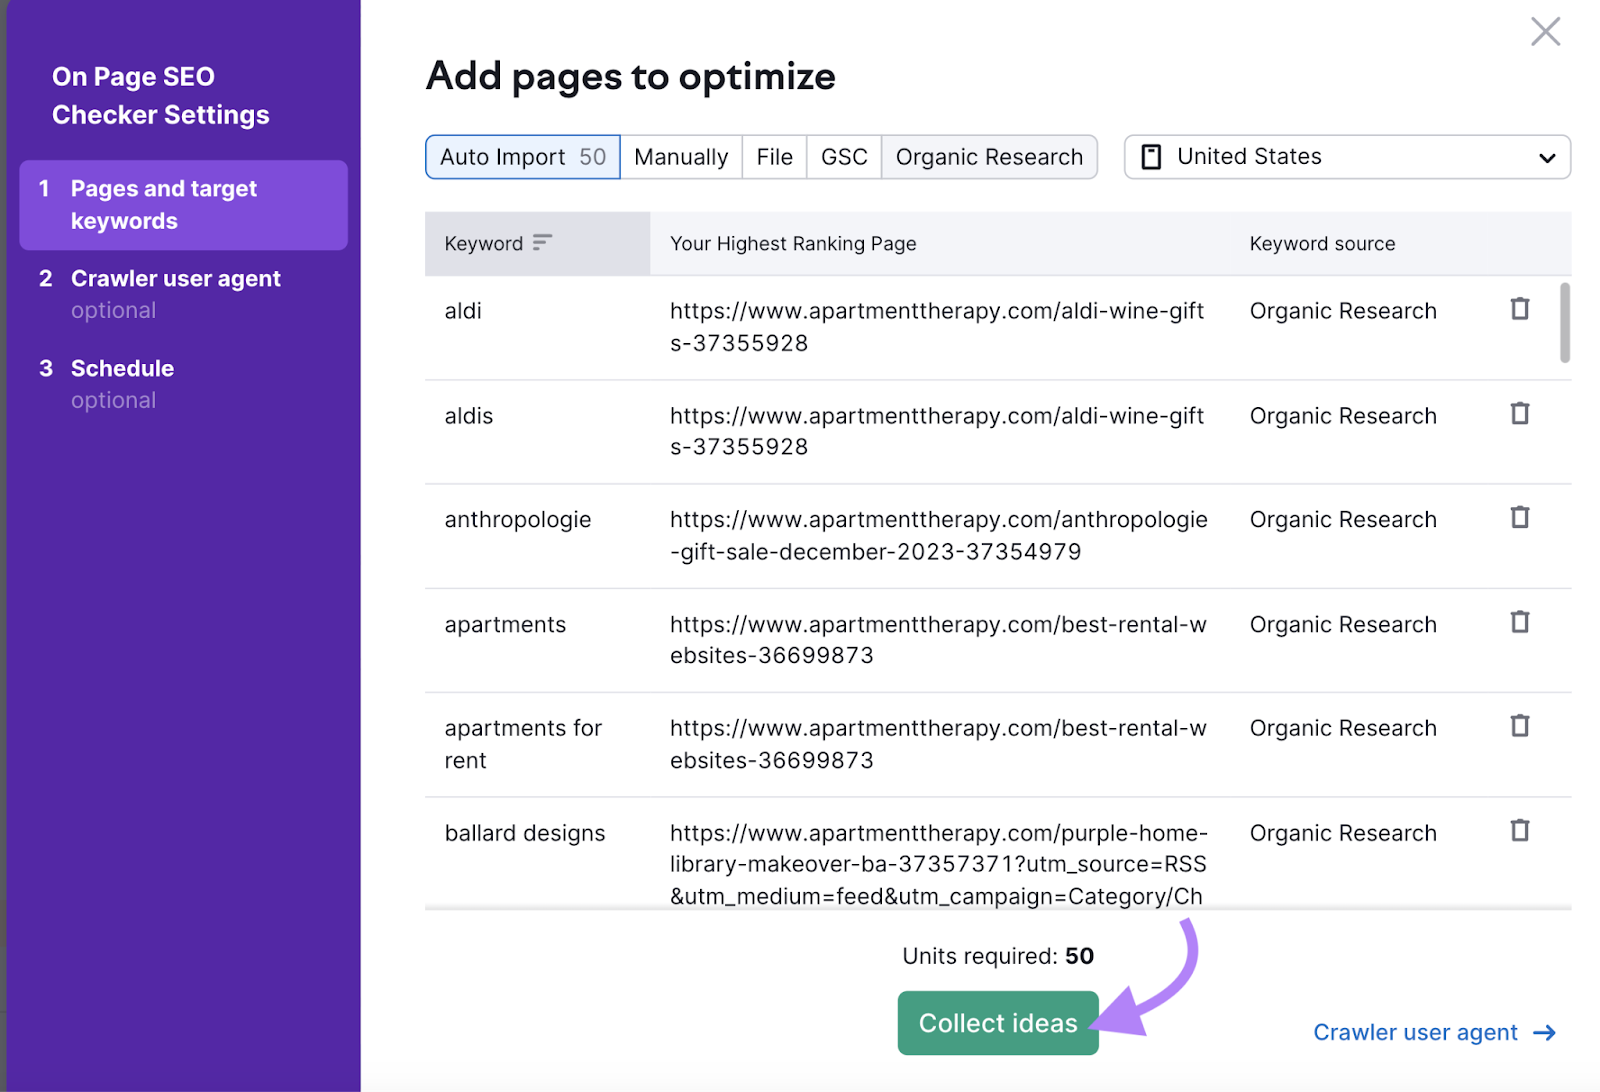This screenshot has height=1092, width=1600.
Task: Remove the "aldis" keyword entry
Action: tap(1519, 414)
